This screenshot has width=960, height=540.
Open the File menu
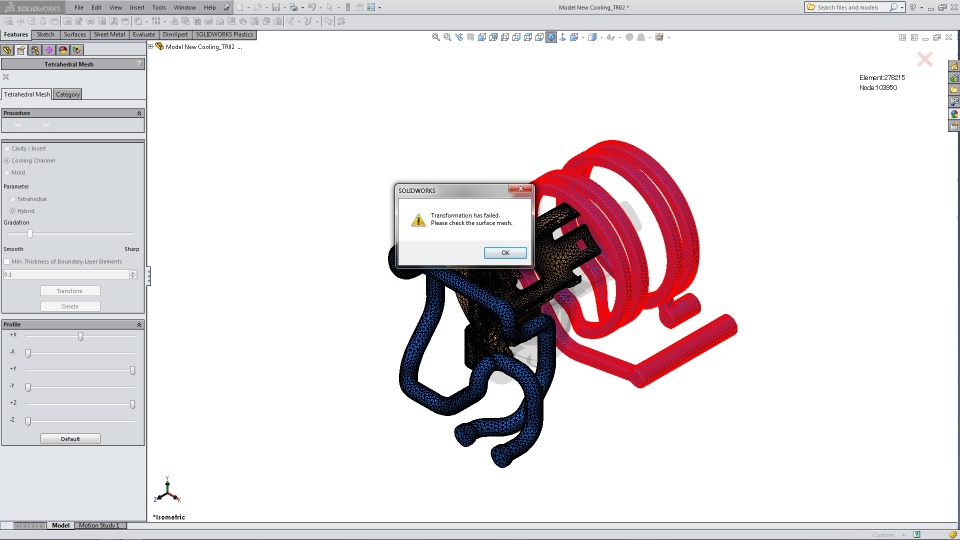(x=79, y=7)
